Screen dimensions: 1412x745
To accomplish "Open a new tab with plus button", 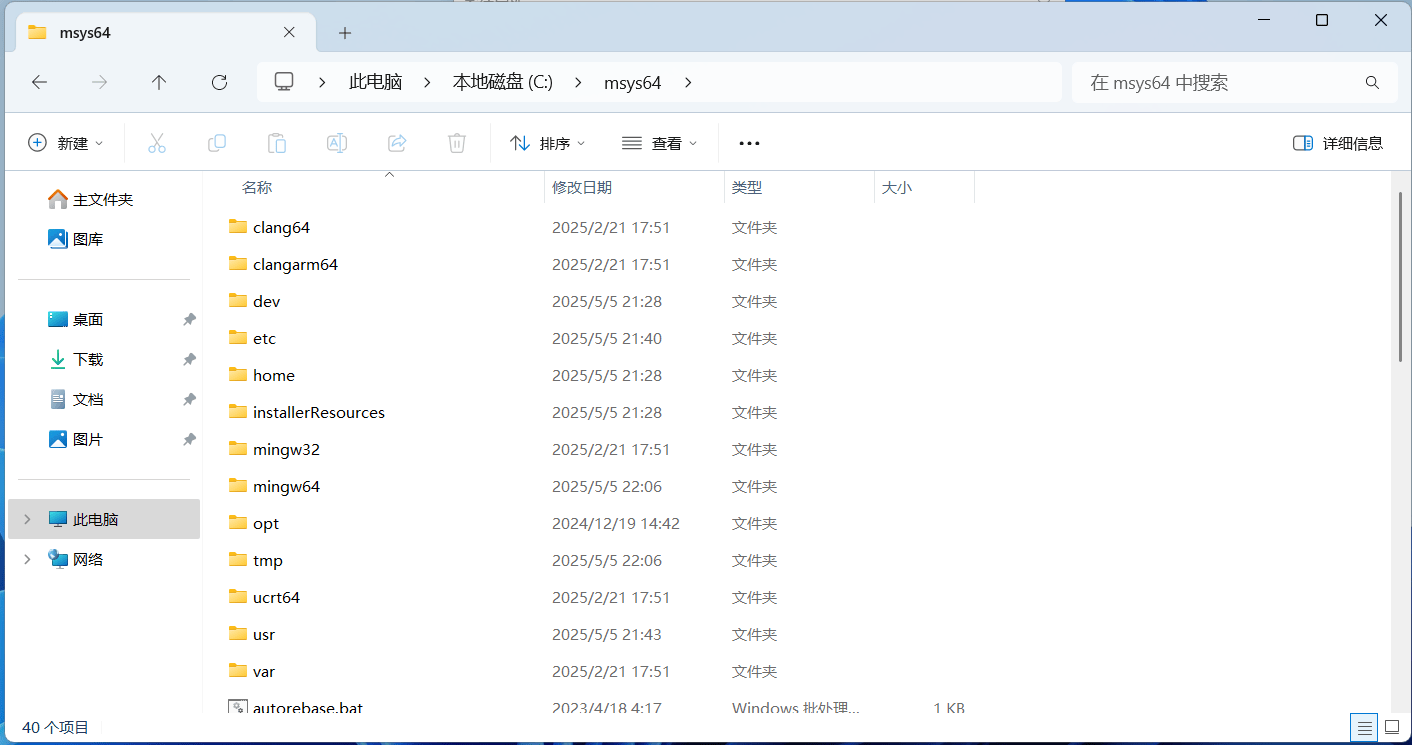I will click(345, 33).
